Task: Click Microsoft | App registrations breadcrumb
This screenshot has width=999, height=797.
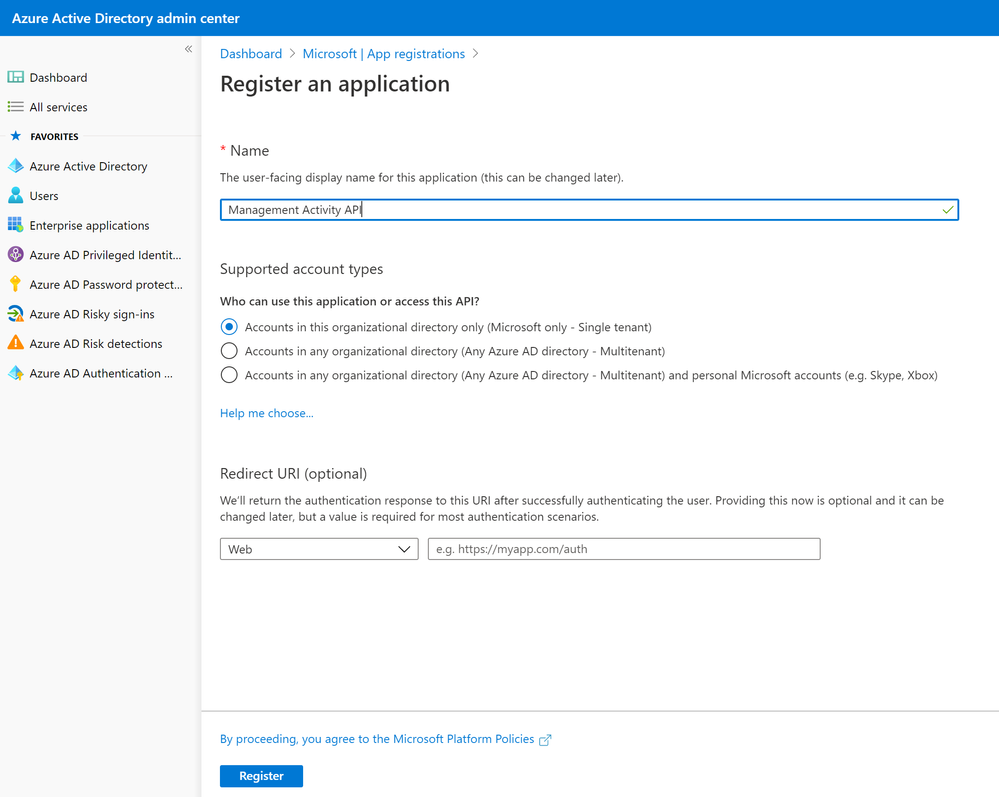Action: [384, 54]
